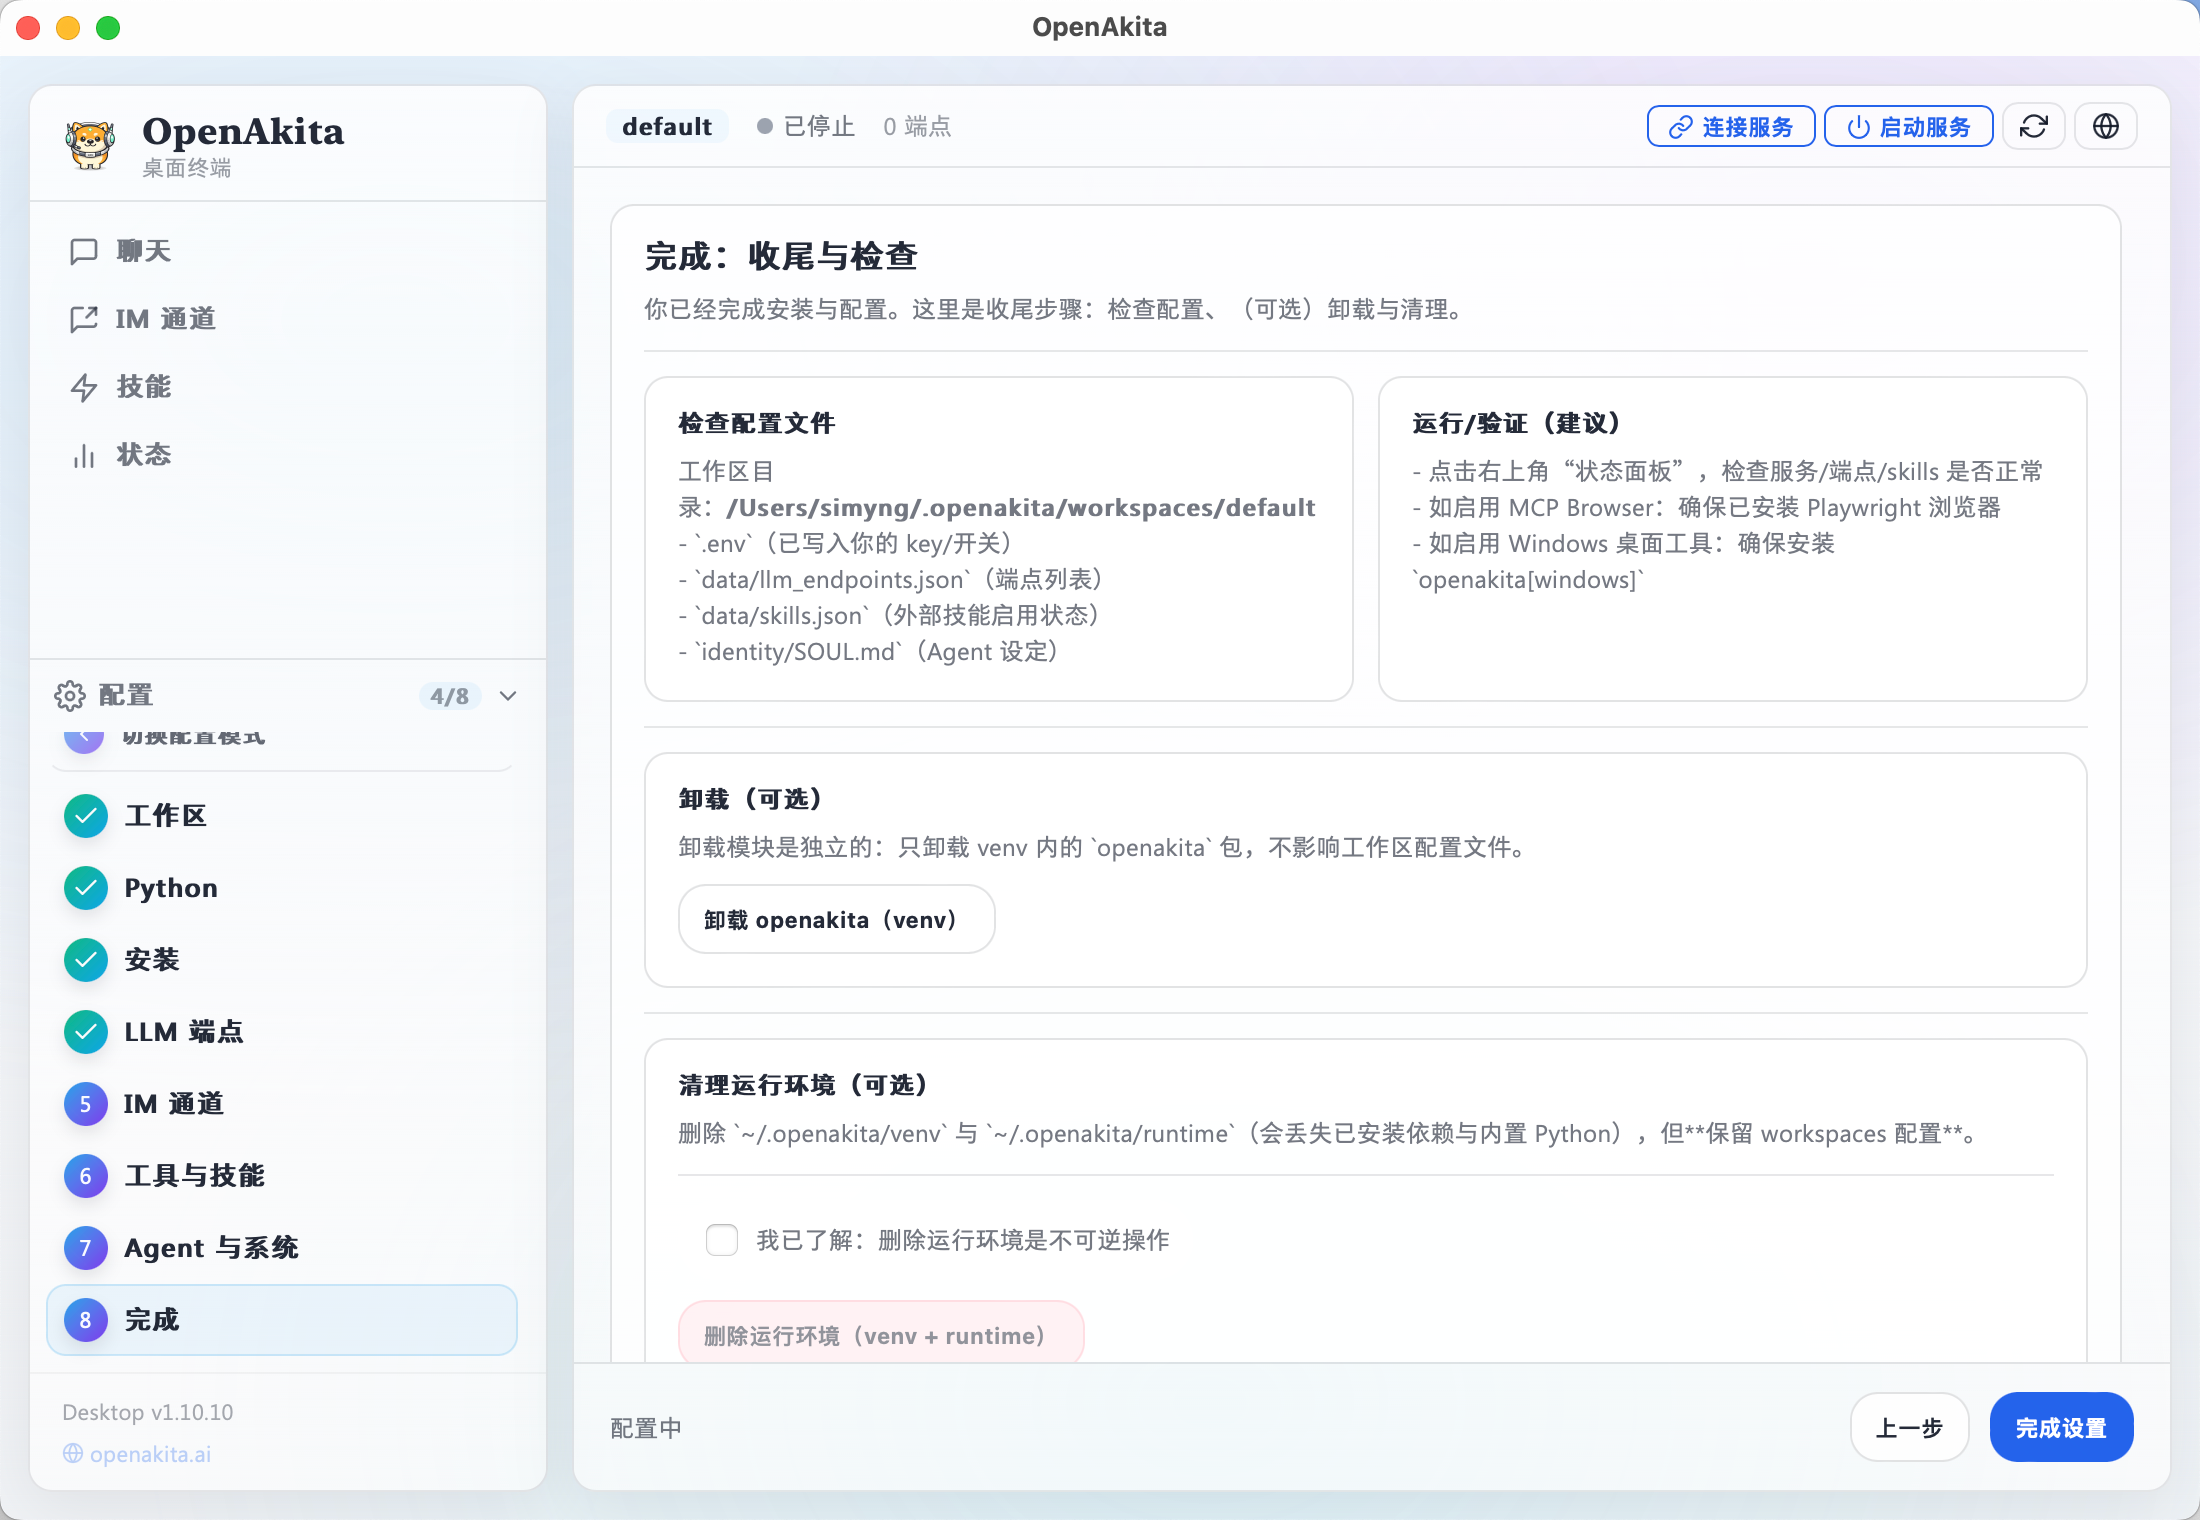Select the LLM 端点 step
The width and height of the screenshot is (2200, 1520).
[x=184, y=1032]
